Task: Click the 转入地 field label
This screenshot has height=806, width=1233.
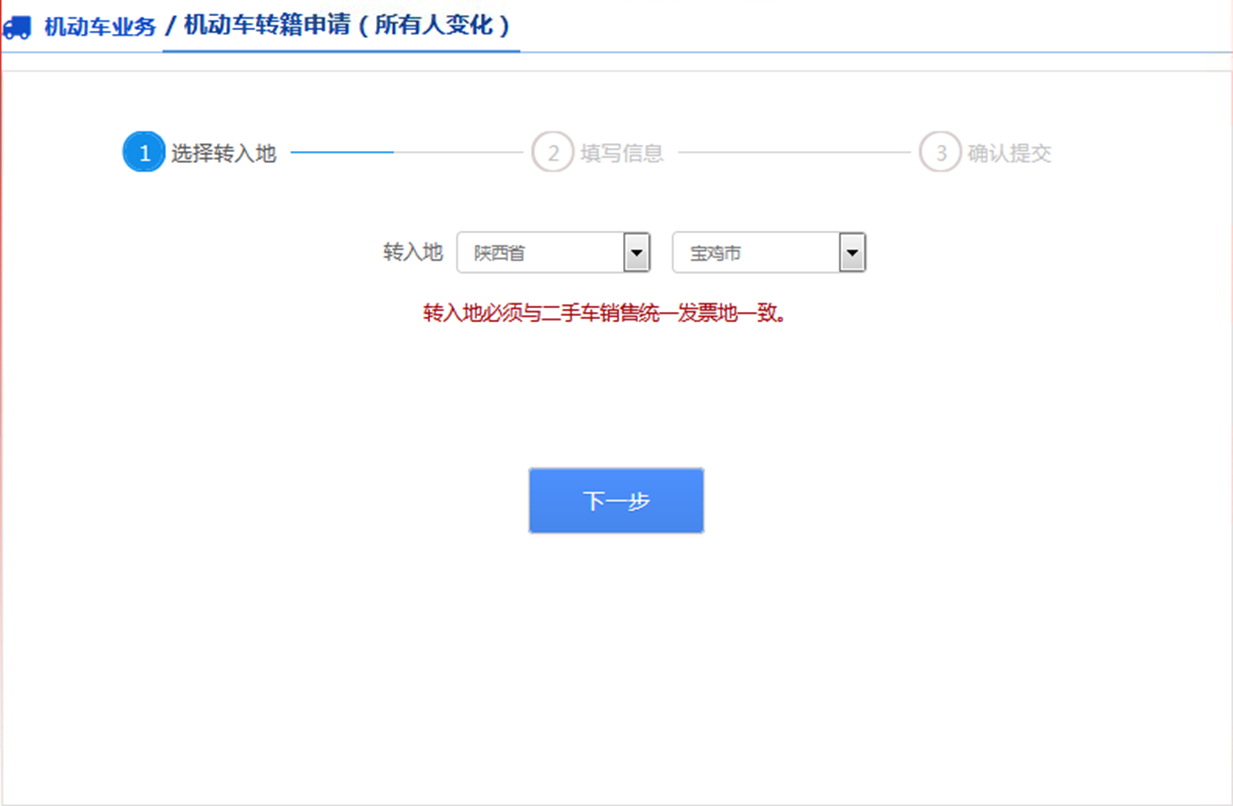Action: tap(412, 253)
